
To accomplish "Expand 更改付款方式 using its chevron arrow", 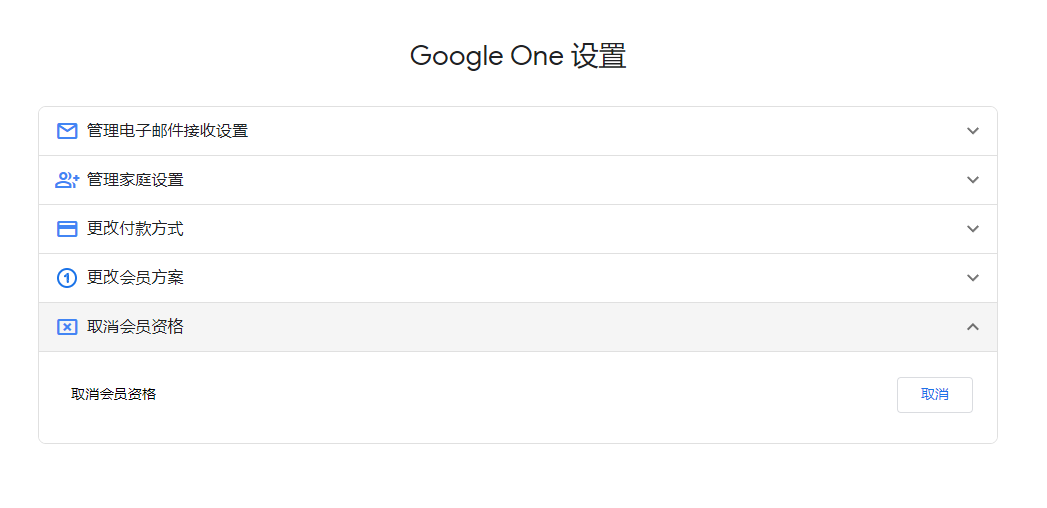I will 973,229.
